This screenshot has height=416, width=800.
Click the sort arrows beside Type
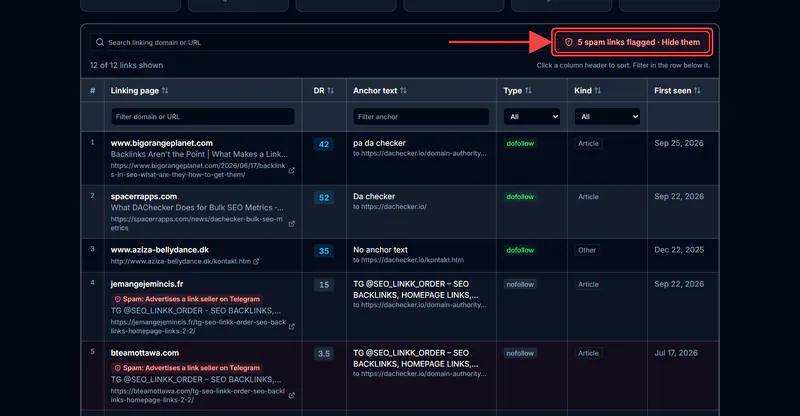point(528,90)
